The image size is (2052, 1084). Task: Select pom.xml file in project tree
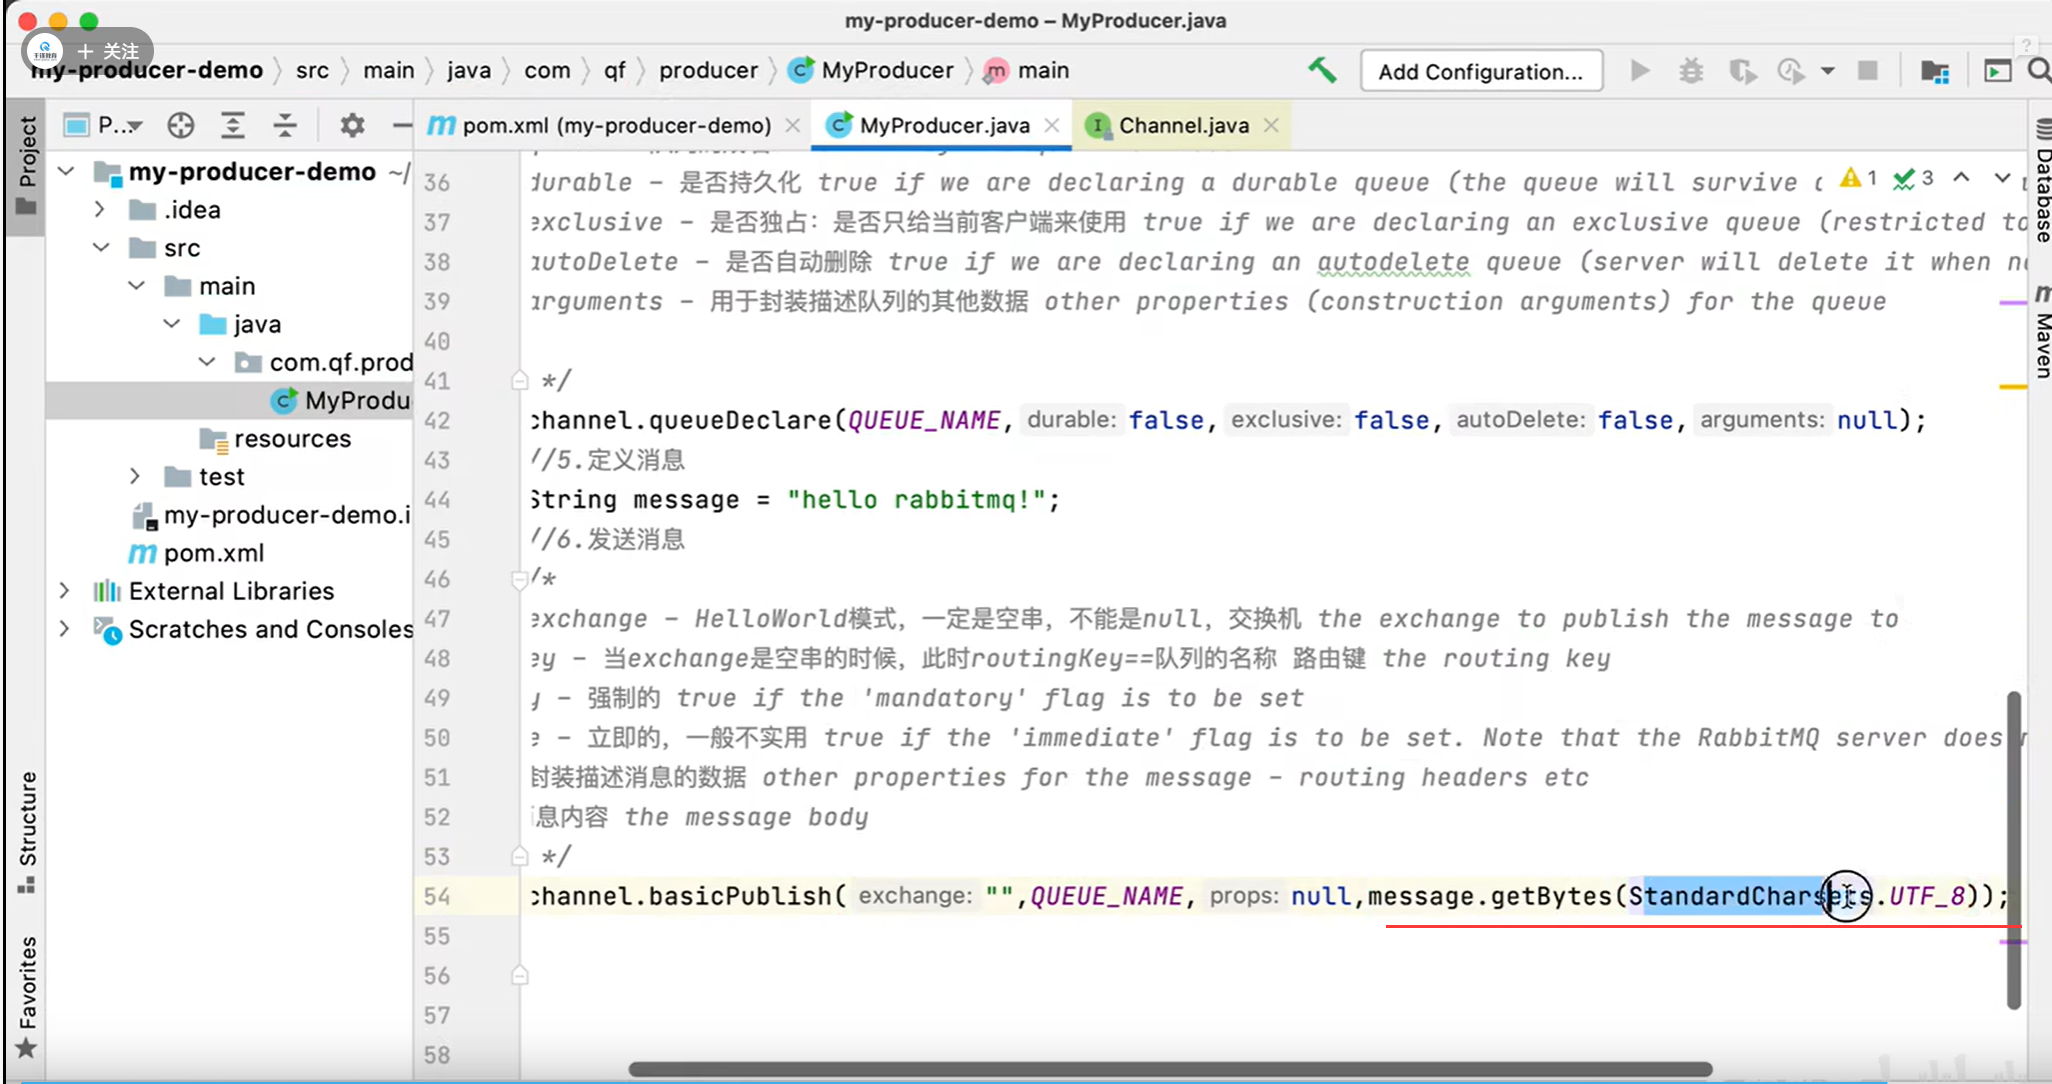[x=213, y=553]
